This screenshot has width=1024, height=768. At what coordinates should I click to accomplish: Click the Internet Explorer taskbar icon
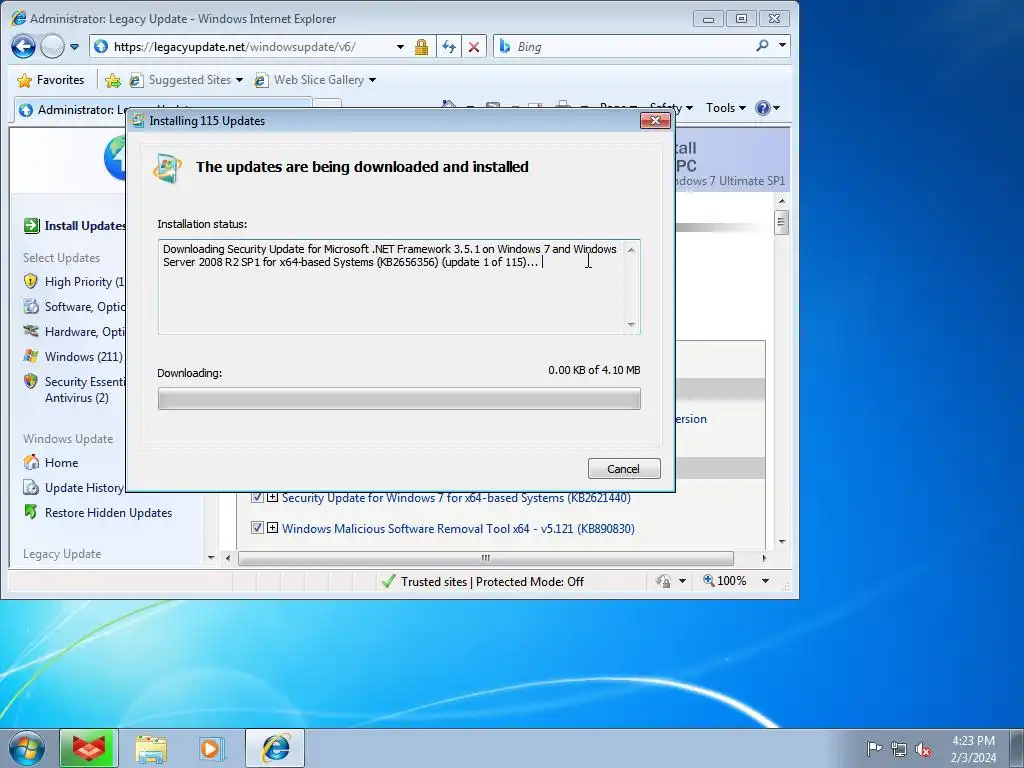tap(275, 748)
